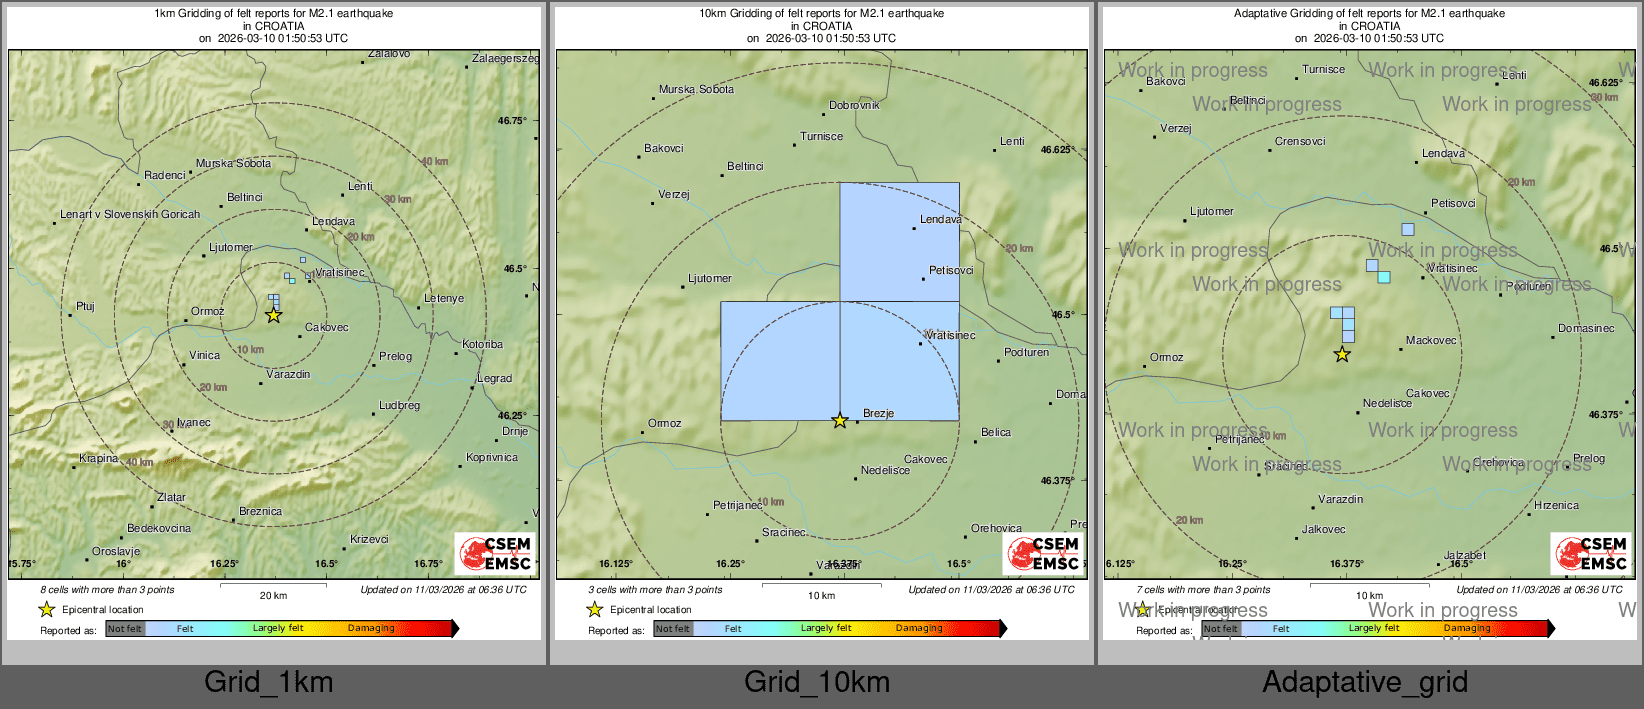
Task: Click the 'Not felt' legend swatch under Grid_1km
Action: pos(125,628)
